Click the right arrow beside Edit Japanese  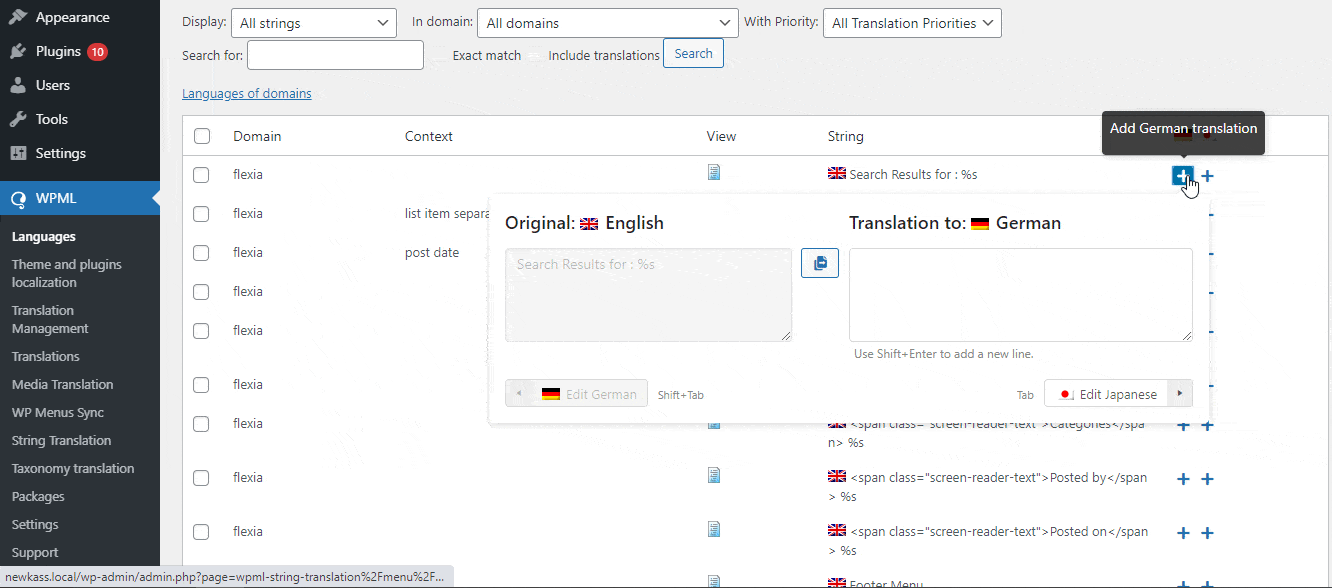(x=1180, y=394)
